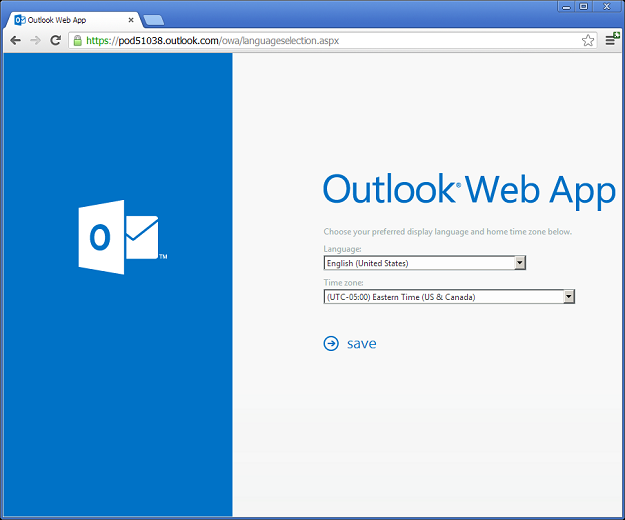
Task: Go back with the browser back arrow
Action: click(x=15, y=40)
